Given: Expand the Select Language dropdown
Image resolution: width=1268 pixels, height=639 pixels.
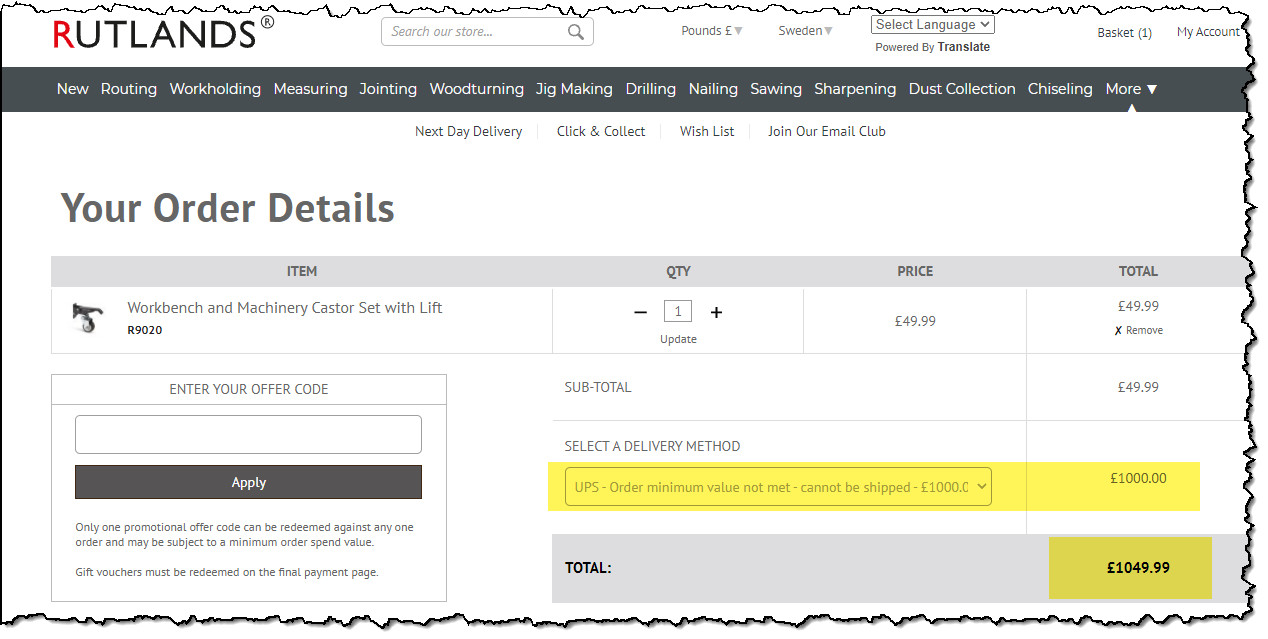Looking at the screenshot, I should [932, 25].
